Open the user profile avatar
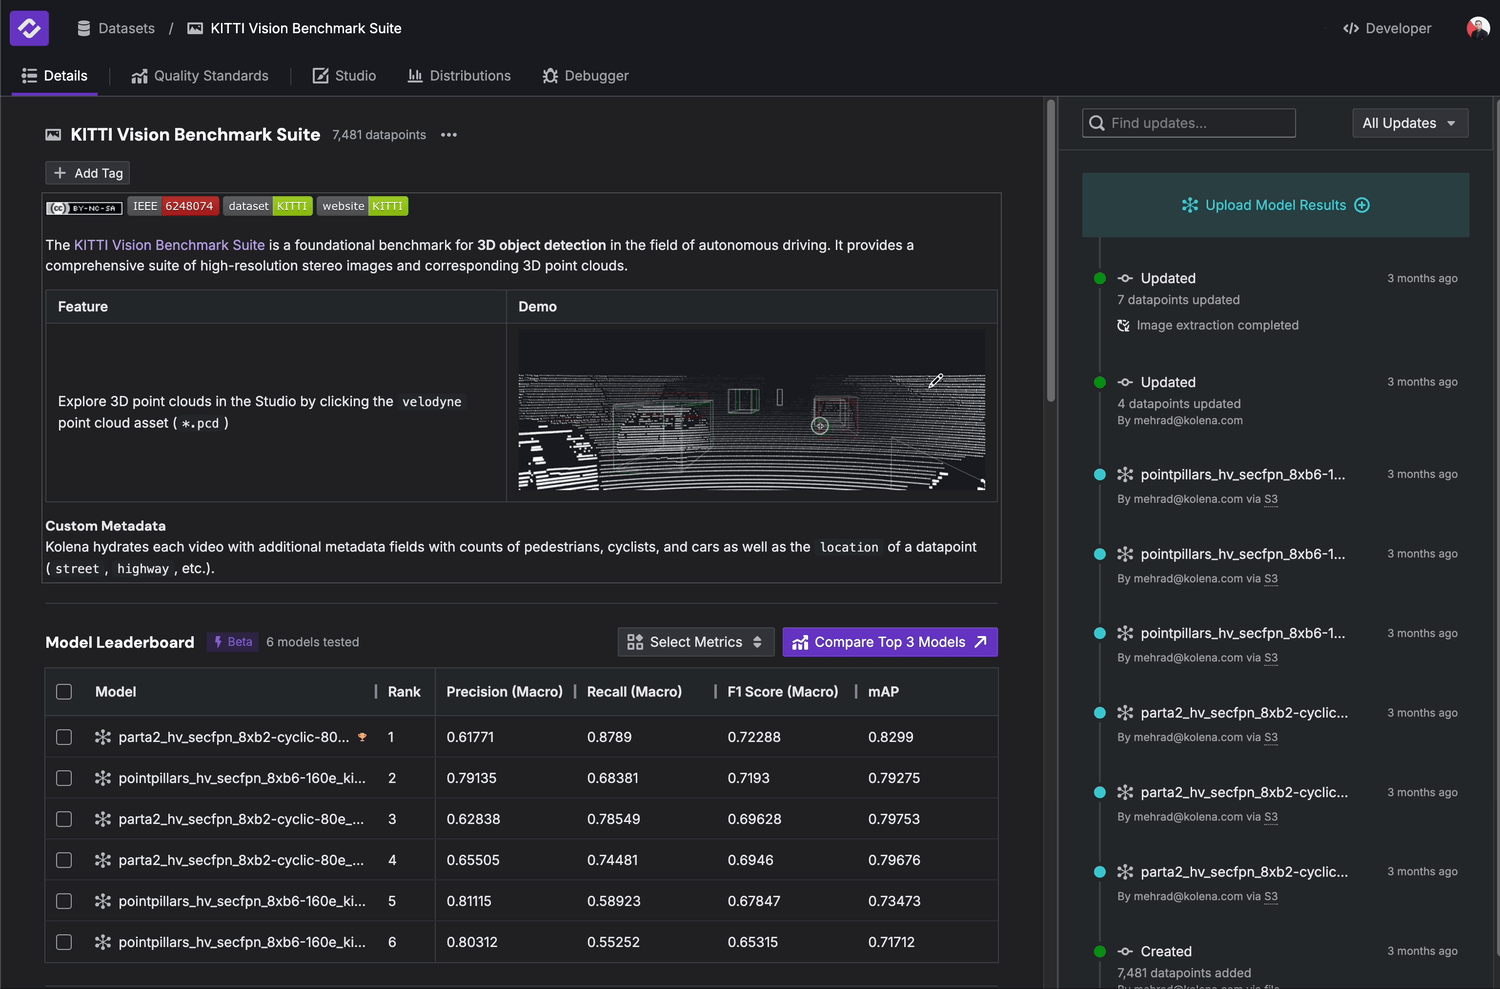 [1477, 28]
